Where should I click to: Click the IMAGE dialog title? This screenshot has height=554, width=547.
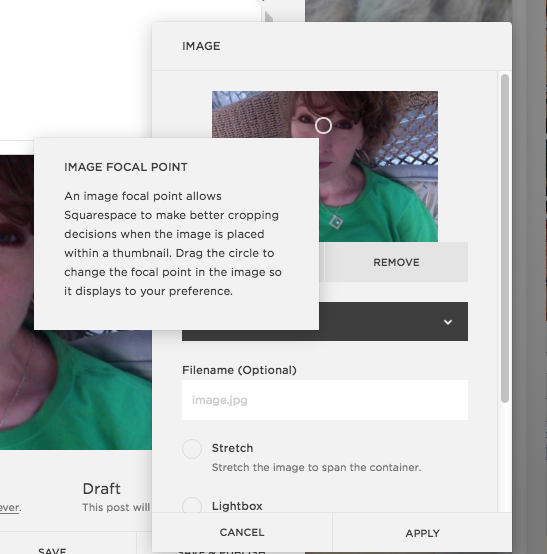coord(201,46)
